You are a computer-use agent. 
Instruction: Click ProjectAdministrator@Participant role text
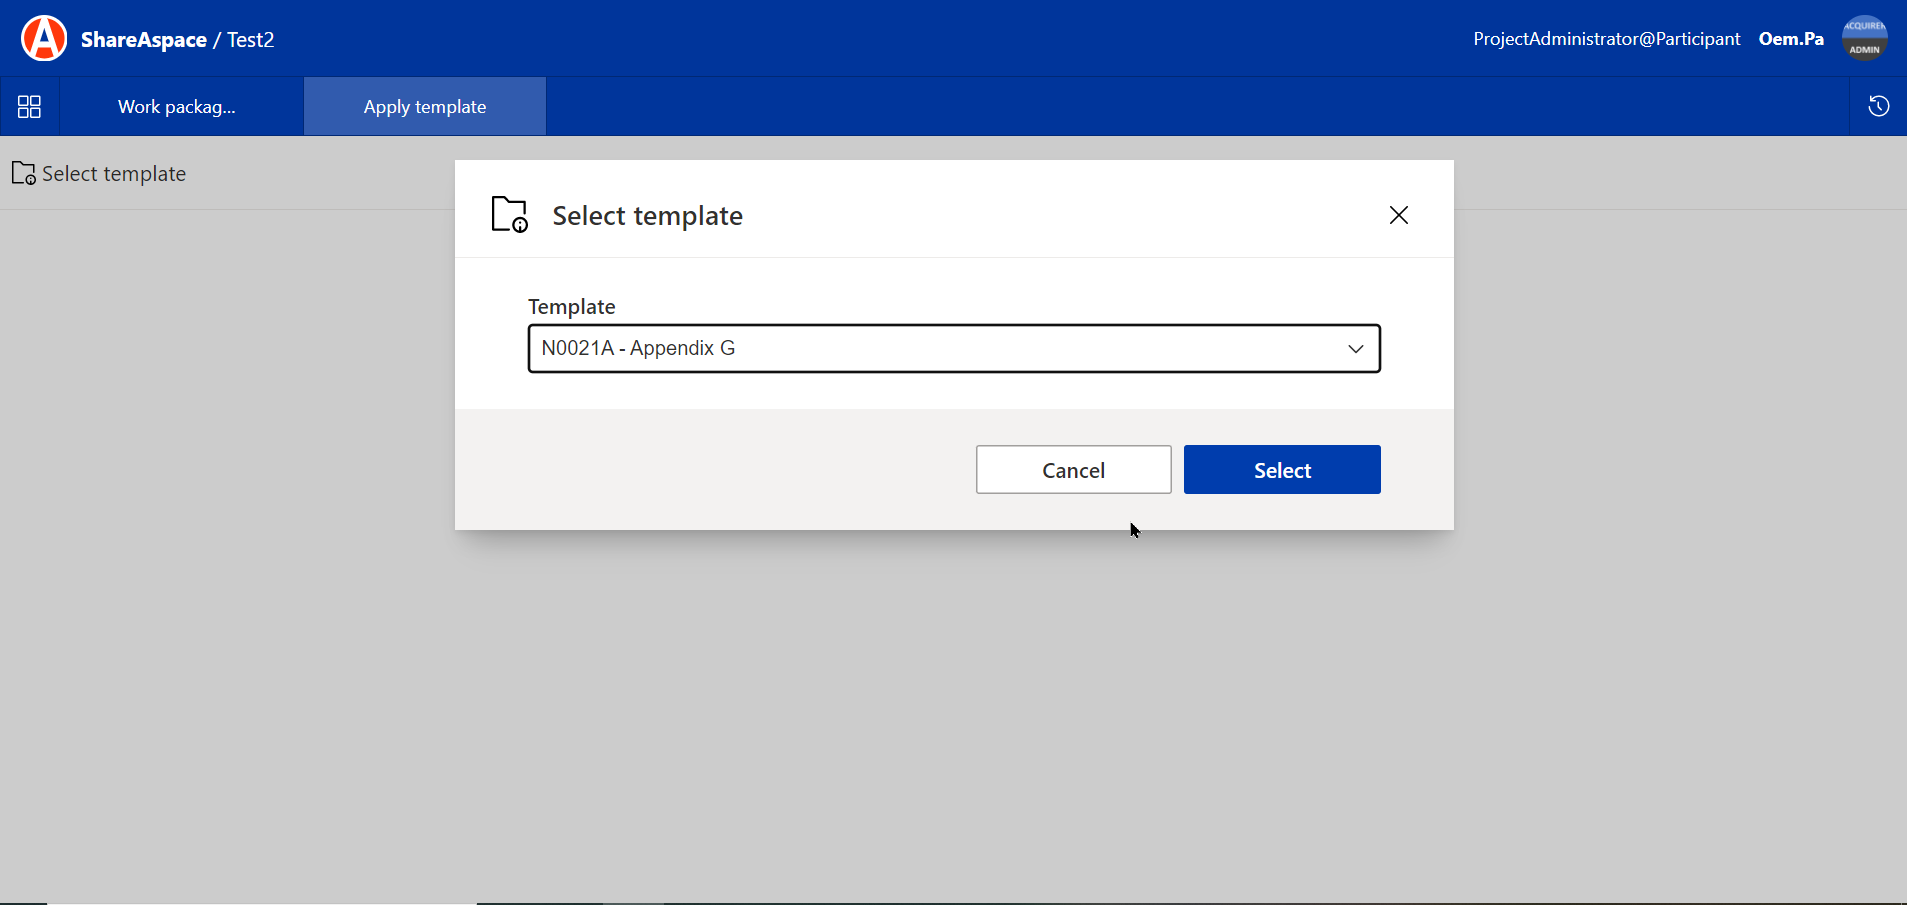[x=1606, y=39]
